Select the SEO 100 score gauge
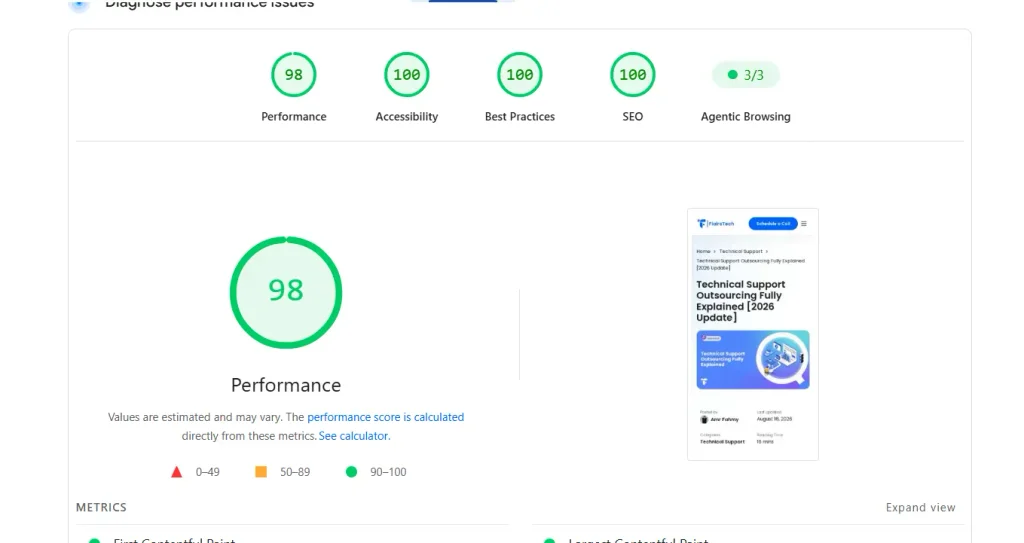Image resolution: width=1024 pixels, height=543 pixels. (x=632, y=74)
